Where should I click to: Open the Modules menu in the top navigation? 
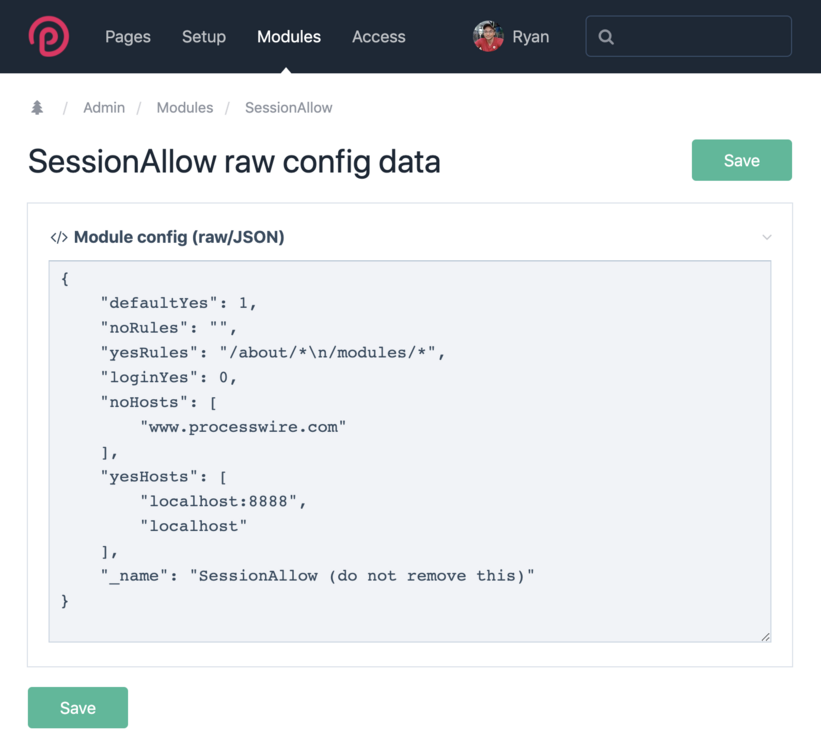[x=289, y=37]
